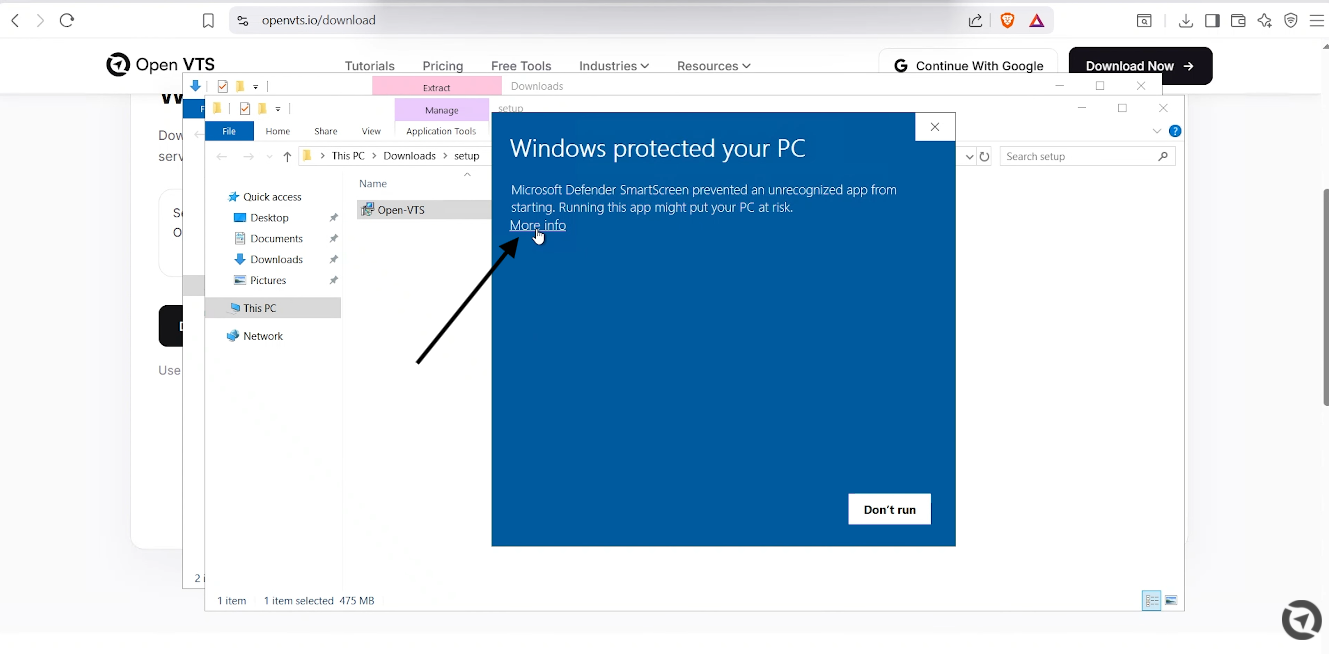Click the refresh icon beside the address path
This screenshot has height=654, width=1329.
pos(985,156)
